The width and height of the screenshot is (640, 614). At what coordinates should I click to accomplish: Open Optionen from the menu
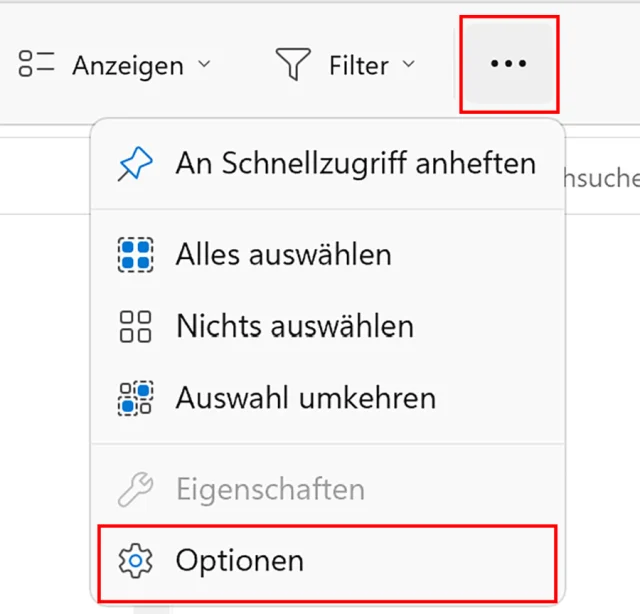(x=239, y=560)
